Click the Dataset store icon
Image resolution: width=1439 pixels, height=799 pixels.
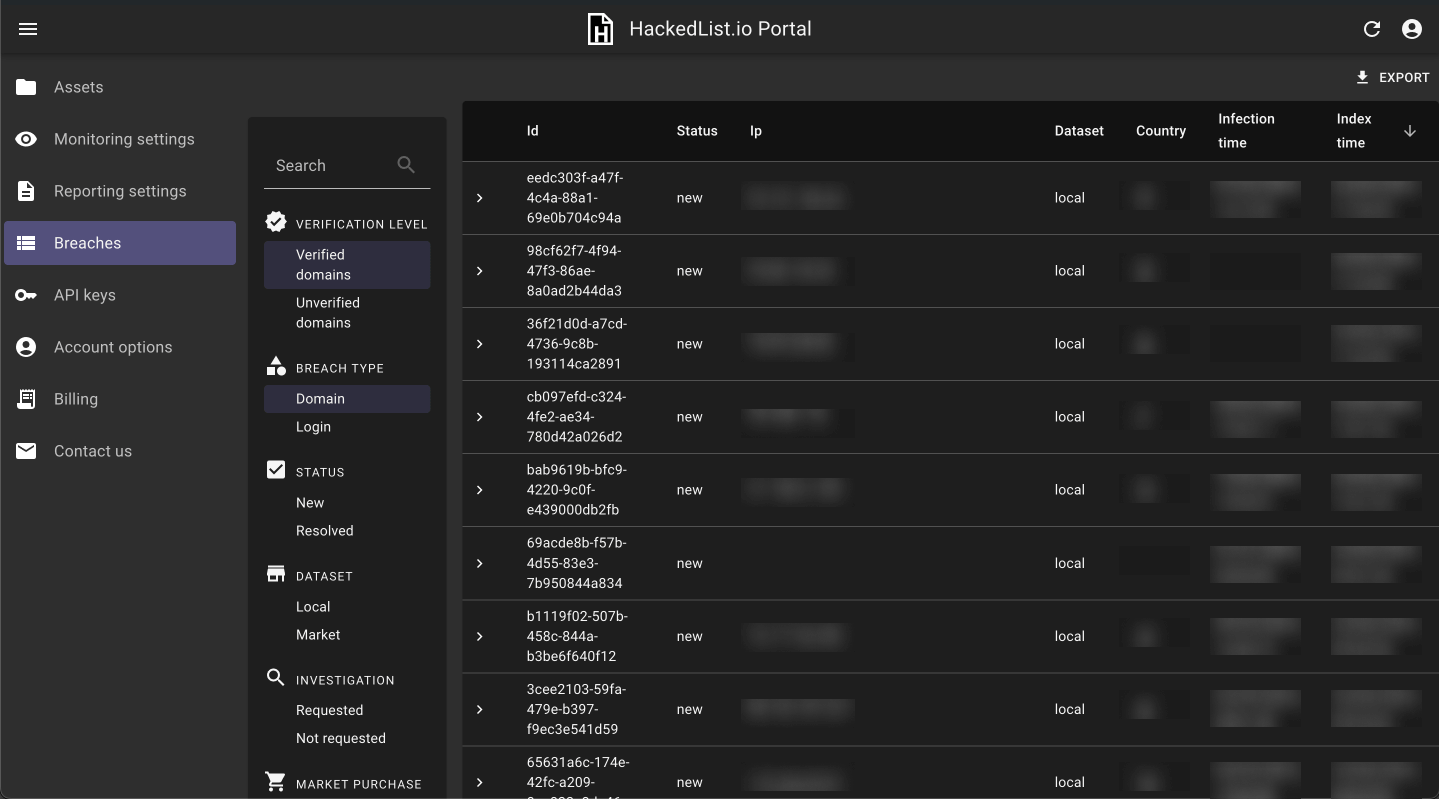[276, 574]
